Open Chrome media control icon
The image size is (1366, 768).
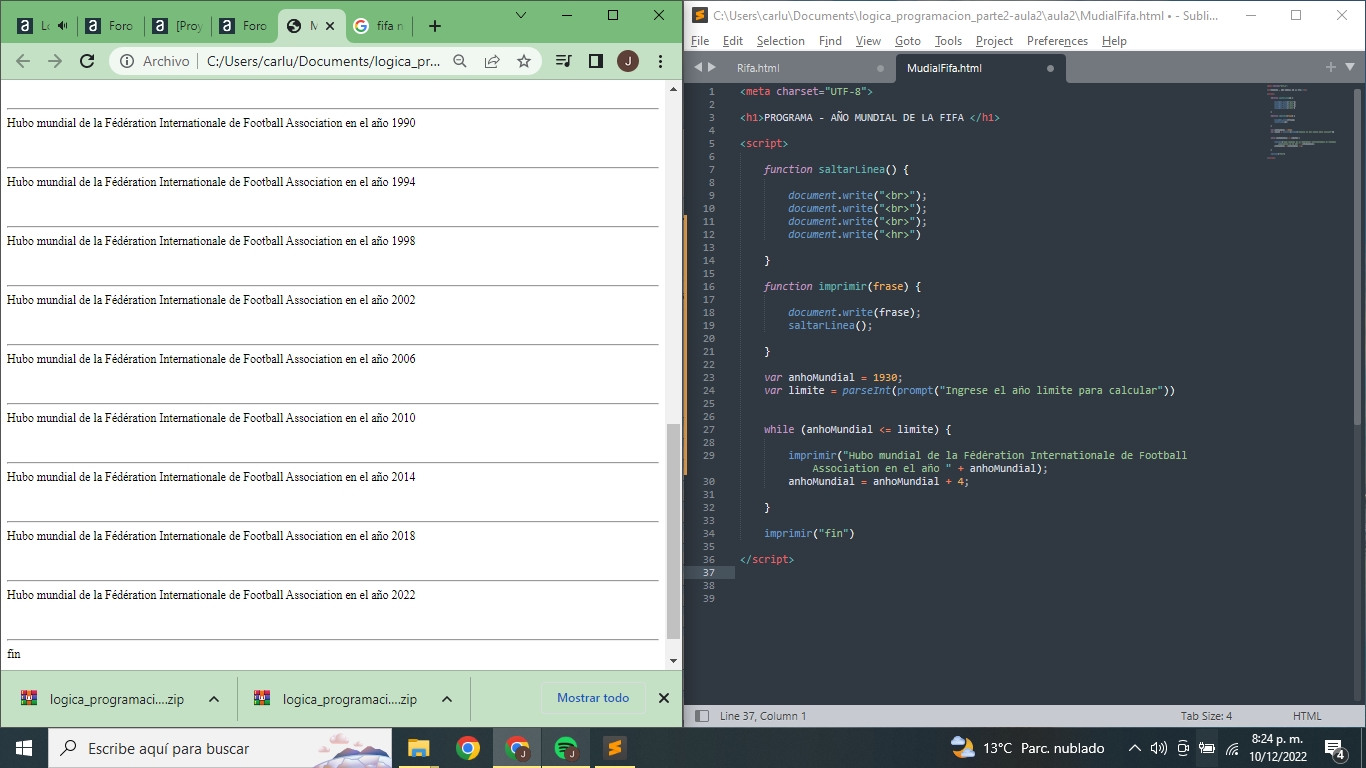tap(564, 61)
